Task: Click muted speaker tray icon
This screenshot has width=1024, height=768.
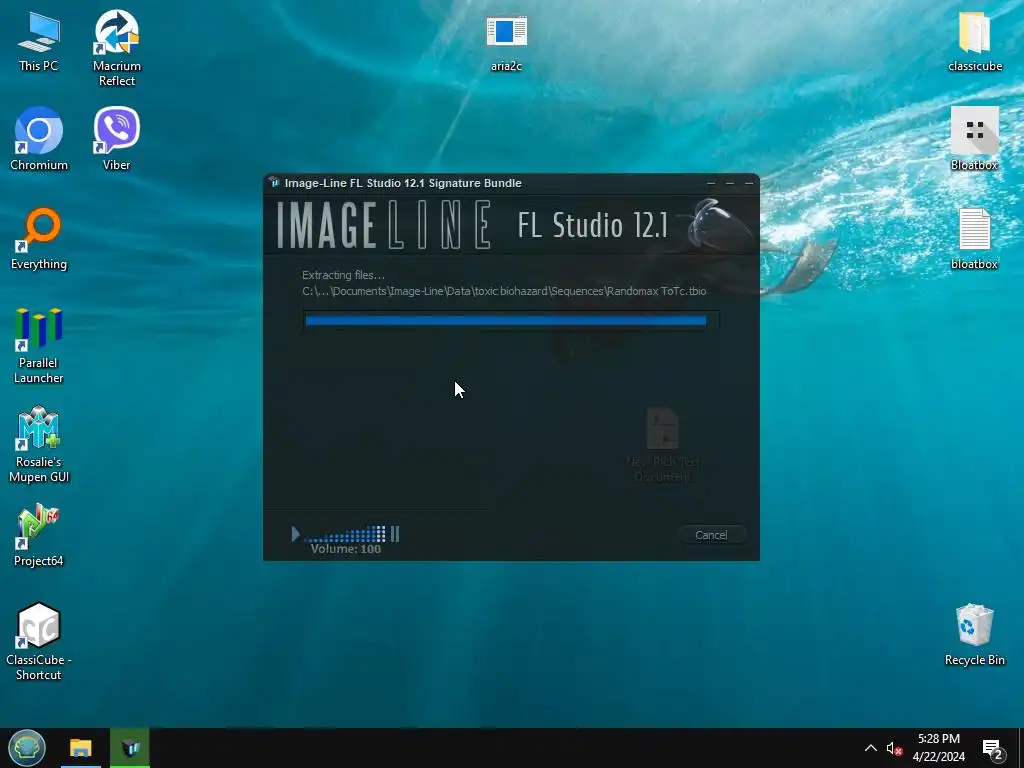Action: pyautogui.click(x=894, y=748)
